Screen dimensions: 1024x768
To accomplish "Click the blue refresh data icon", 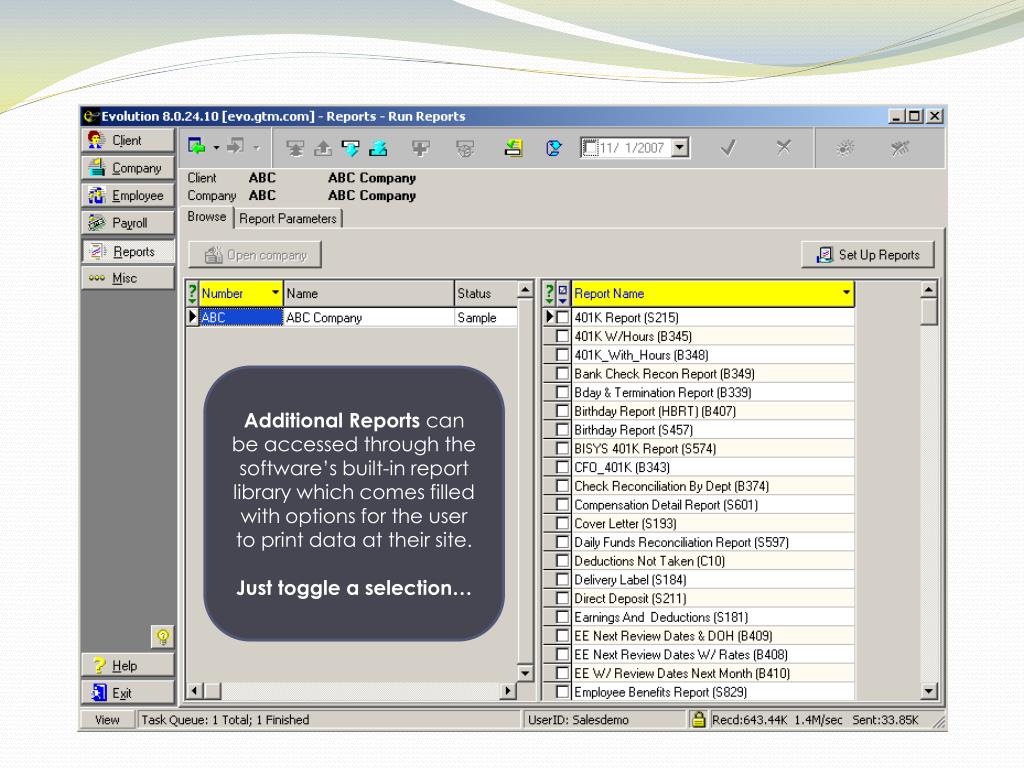I will pyautogui.click(x=554, y=149).
